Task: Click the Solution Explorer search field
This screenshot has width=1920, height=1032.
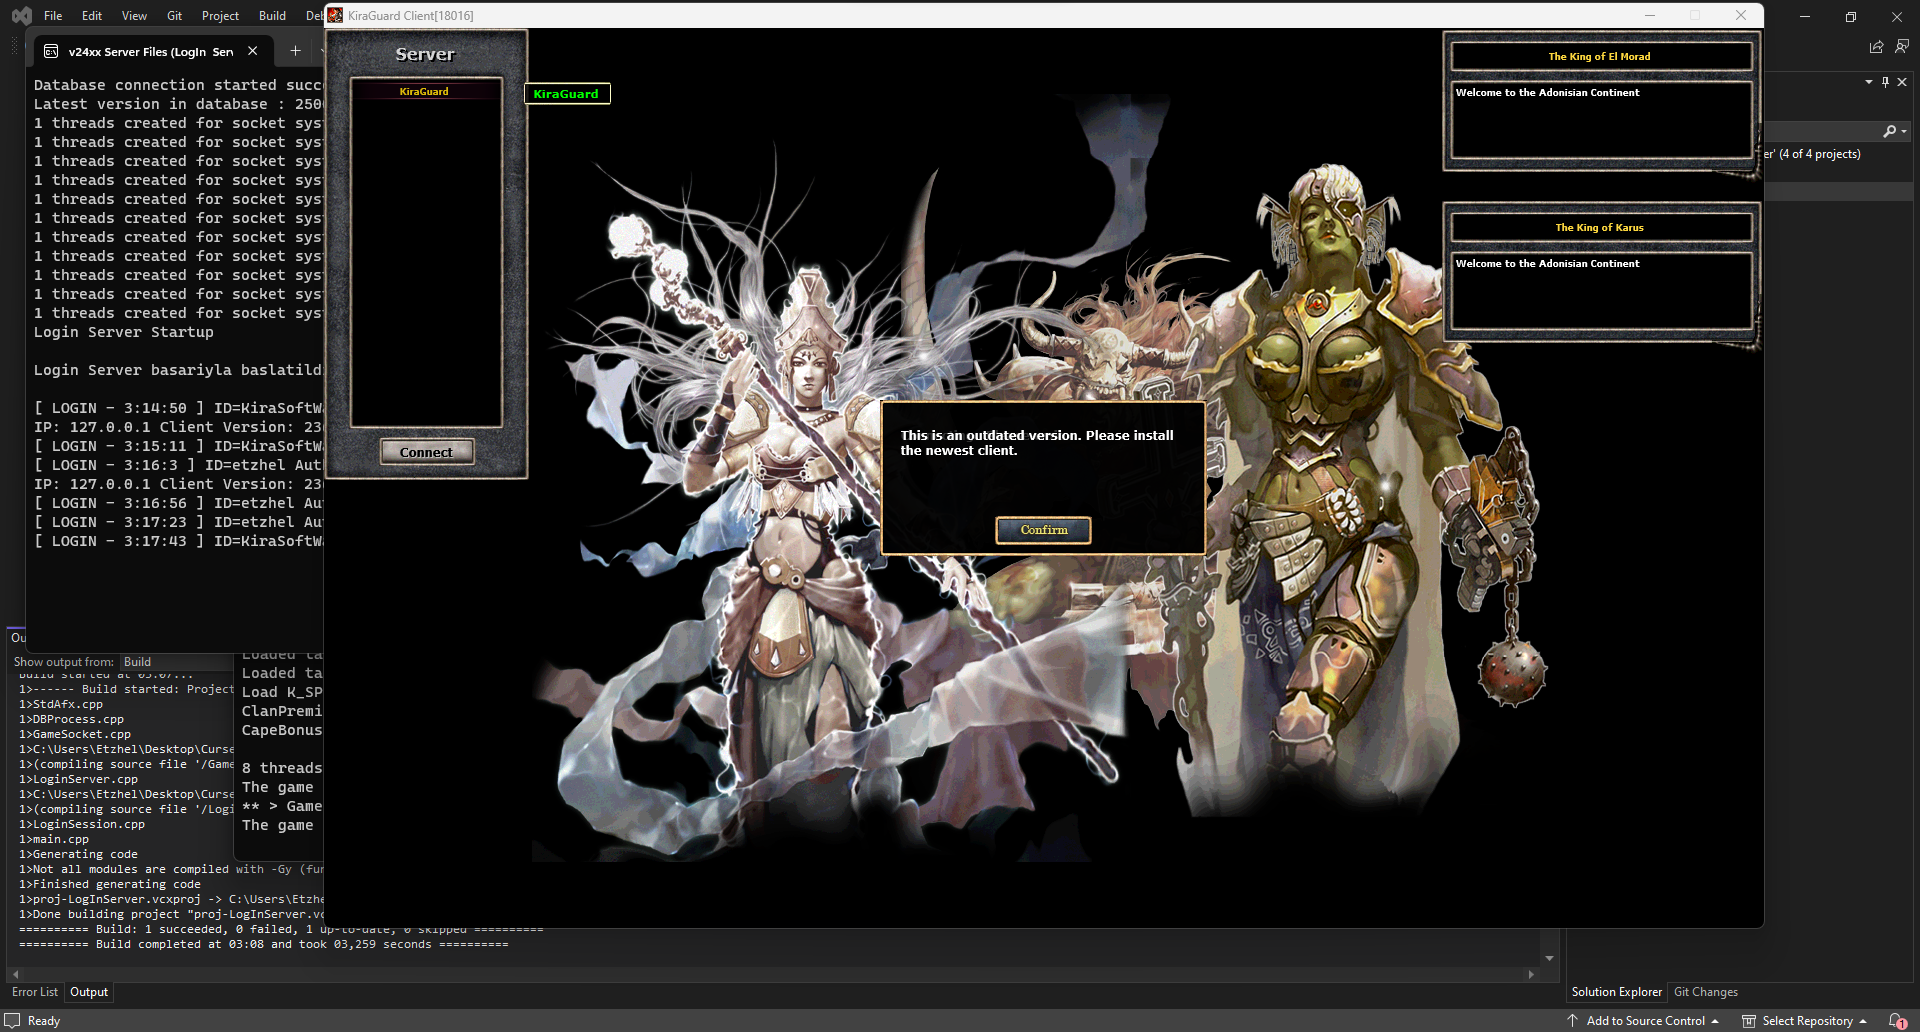Action: coord(1822,131)
